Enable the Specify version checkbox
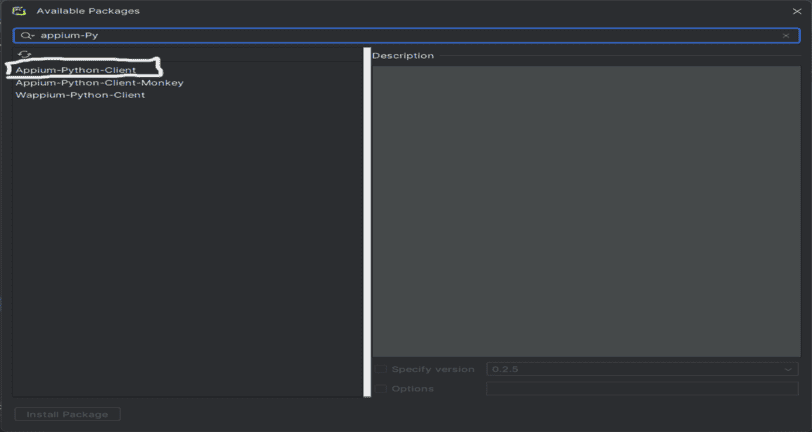 (381, 369)
